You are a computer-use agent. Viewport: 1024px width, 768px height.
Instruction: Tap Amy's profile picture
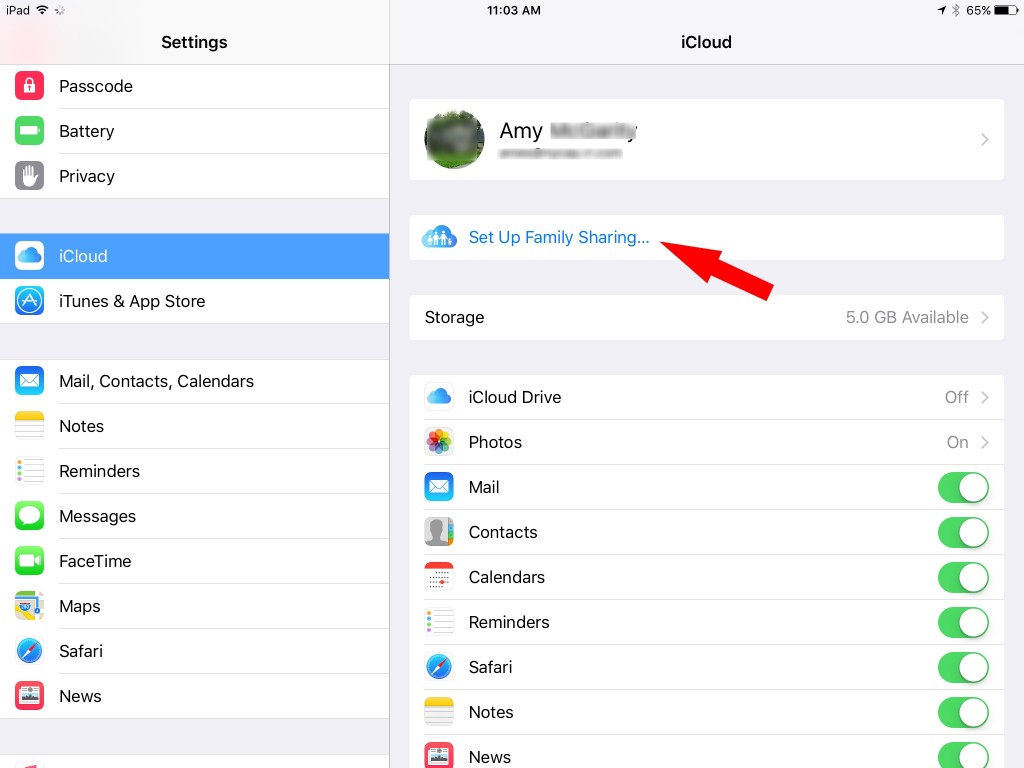pos(455,139)
